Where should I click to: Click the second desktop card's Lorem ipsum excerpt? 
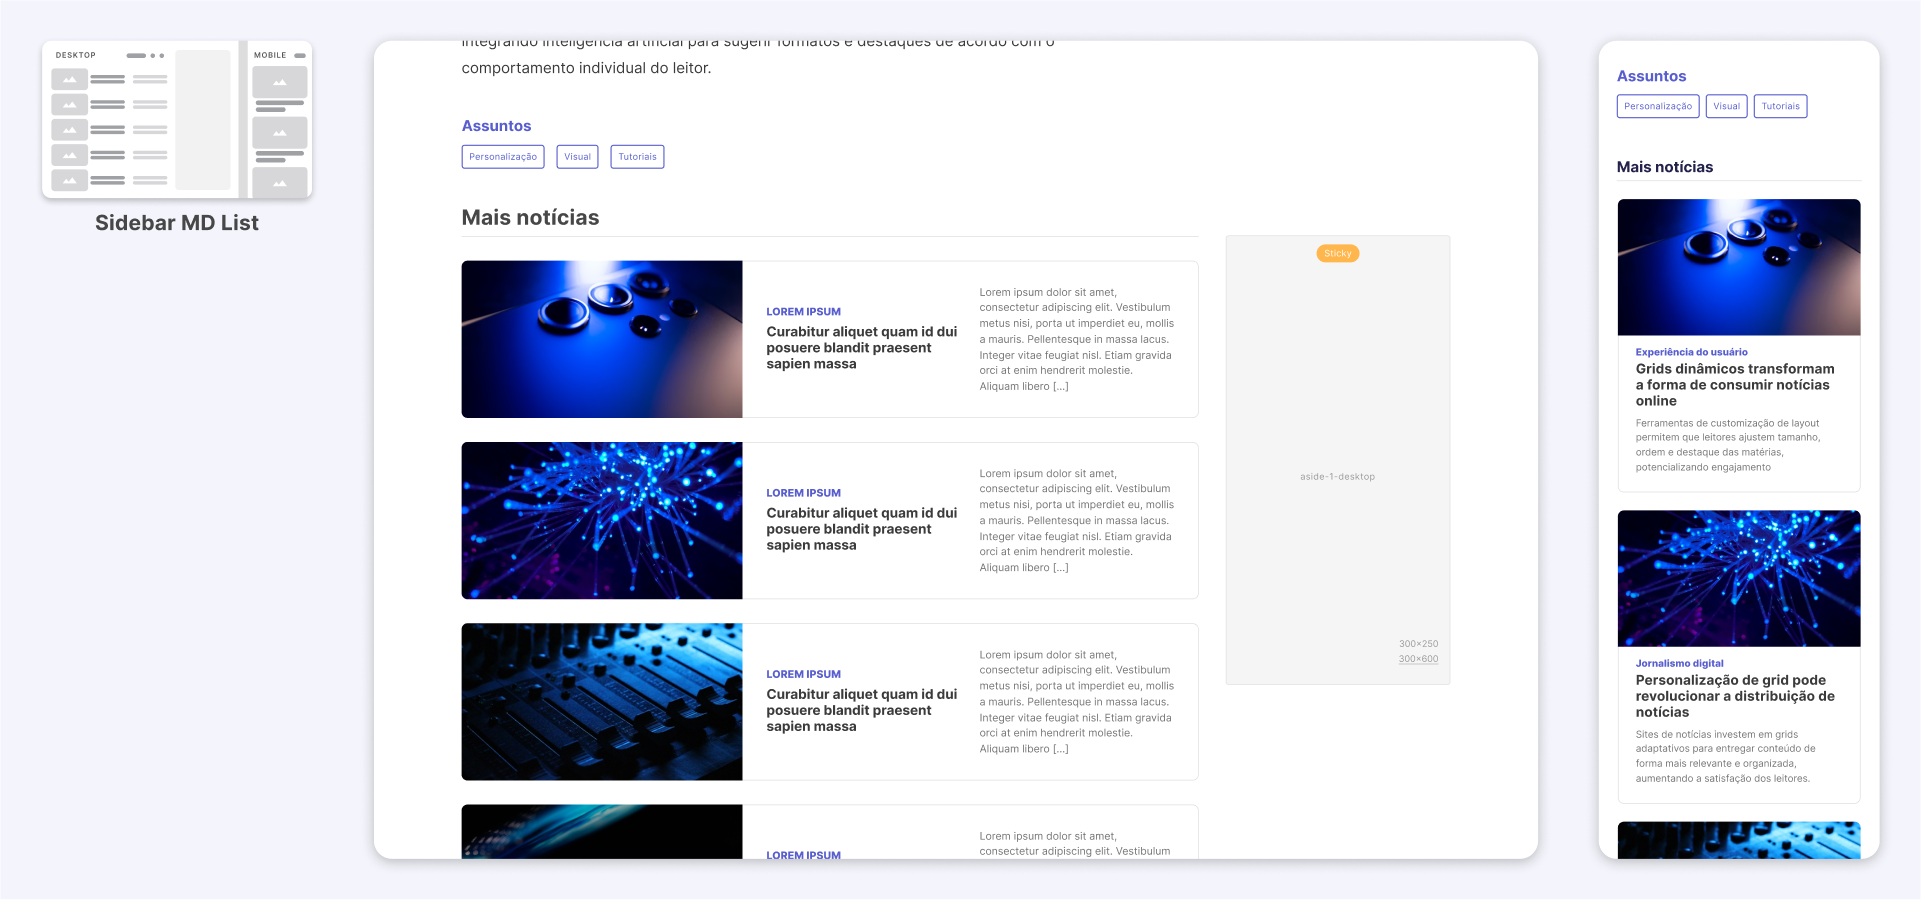(1077, 521)
